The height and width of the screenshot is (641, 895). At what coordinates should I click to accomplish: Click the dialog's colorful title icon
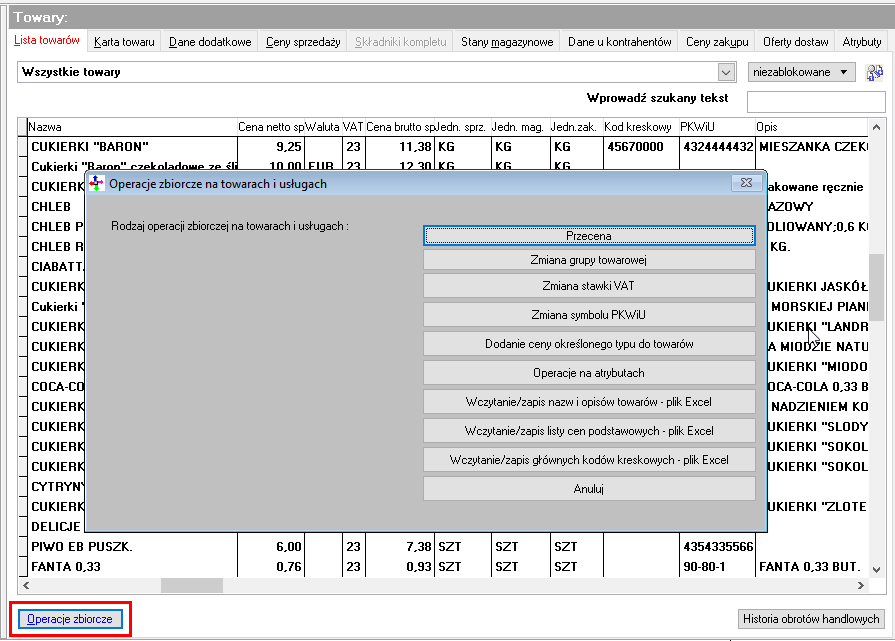coord(96,183)
